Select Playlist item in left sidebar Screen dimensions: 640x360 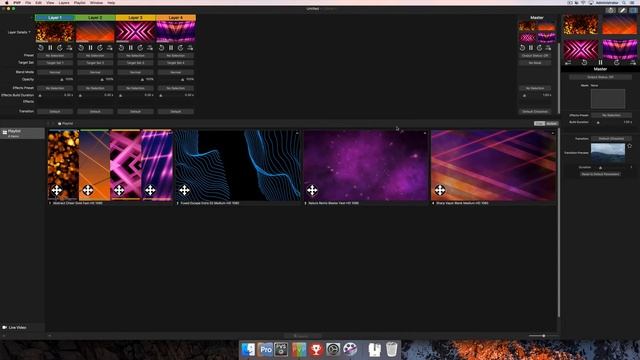click(x=22, y=133)
